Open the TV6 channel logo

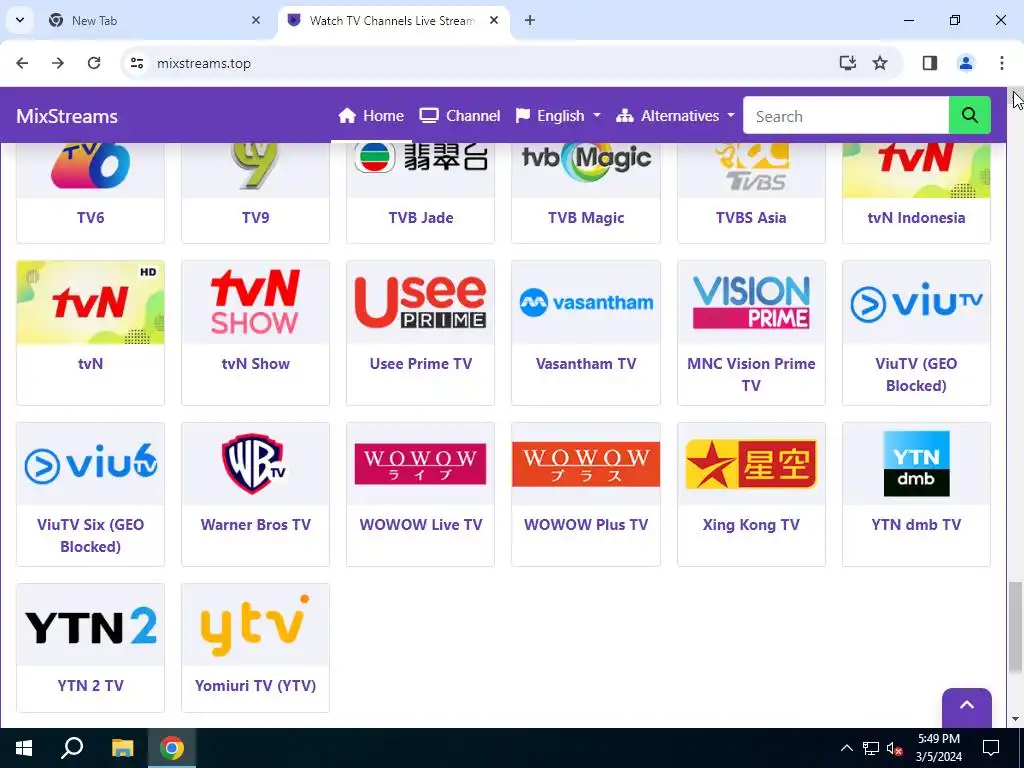[x=90, y=168]
